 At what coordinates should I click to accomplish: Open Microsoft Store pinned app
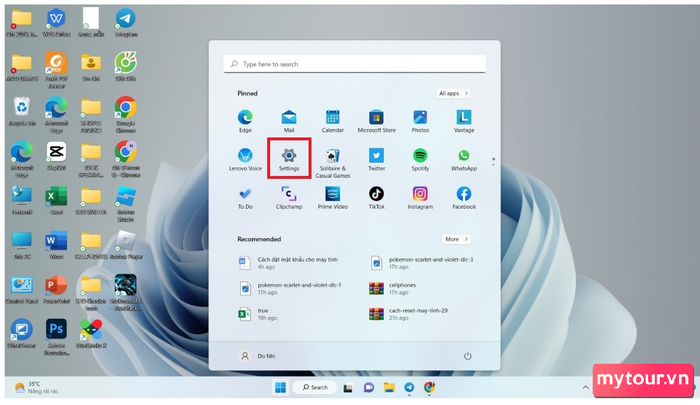coord(376,121)
